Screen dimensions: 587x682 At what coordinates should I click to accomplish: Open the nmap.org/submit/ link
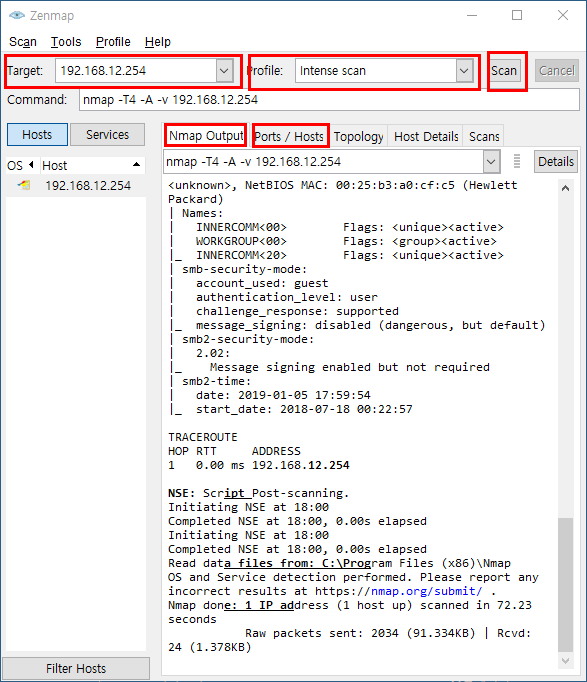[426, 591]
